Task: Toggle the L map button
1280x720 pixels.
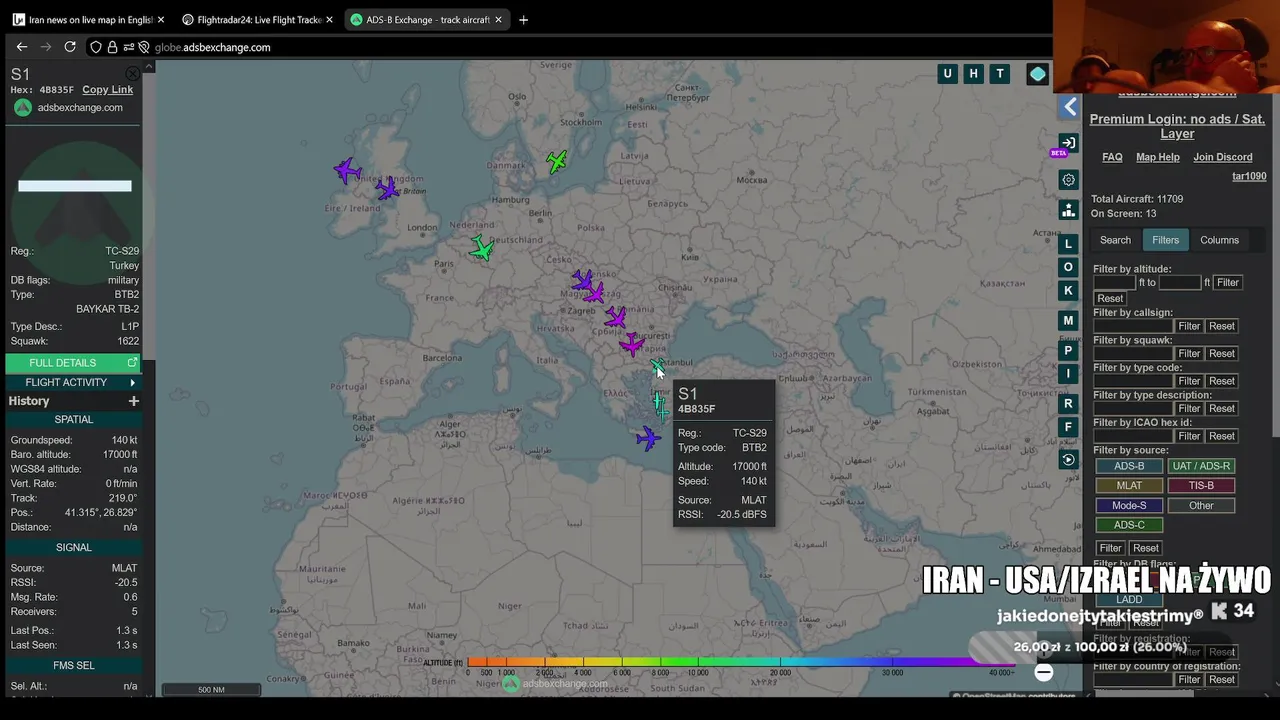Action: (1068, 244)
